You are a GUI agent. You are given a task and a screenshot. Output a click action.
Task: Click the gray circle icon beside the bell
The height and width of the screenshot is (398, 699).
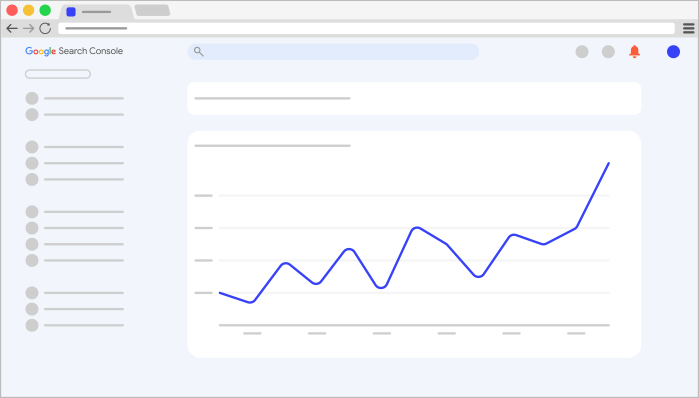(x=608, y=52)
